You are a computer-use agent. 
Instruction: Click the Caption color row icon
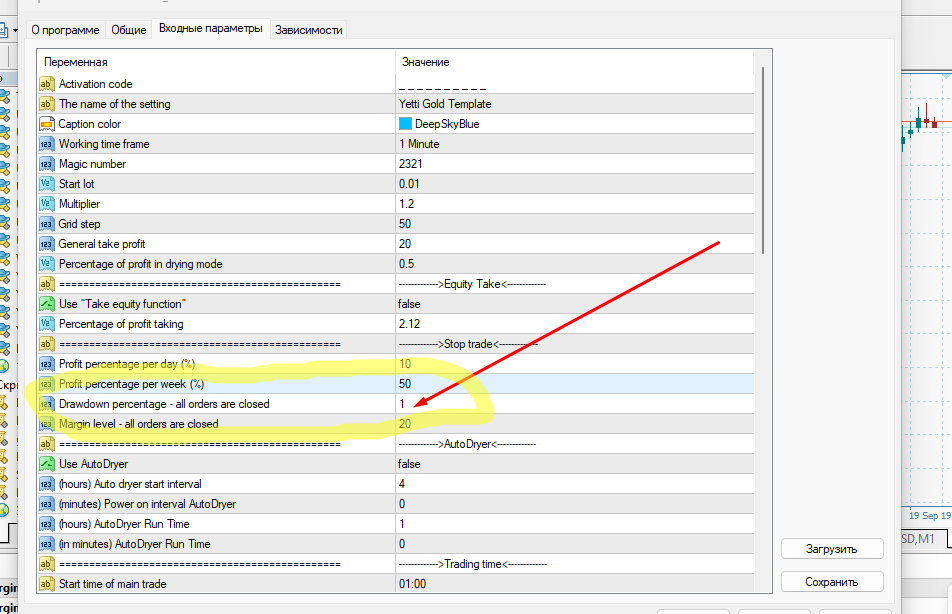46,124
